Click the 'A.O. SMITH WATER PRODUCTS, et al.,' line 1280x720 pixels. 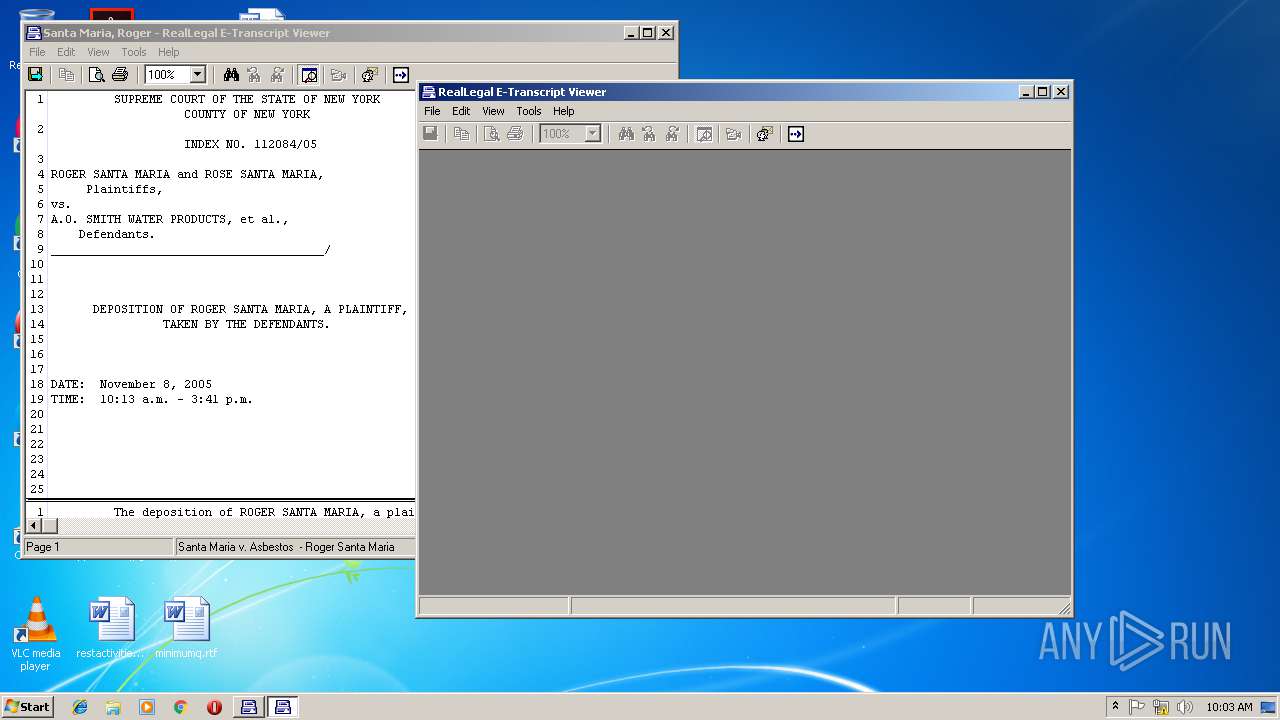tap(169, 219)
